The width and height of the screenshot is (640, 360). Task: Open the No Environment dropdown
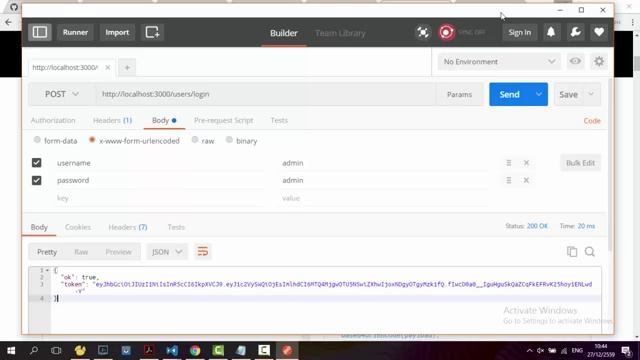[499, 62]
